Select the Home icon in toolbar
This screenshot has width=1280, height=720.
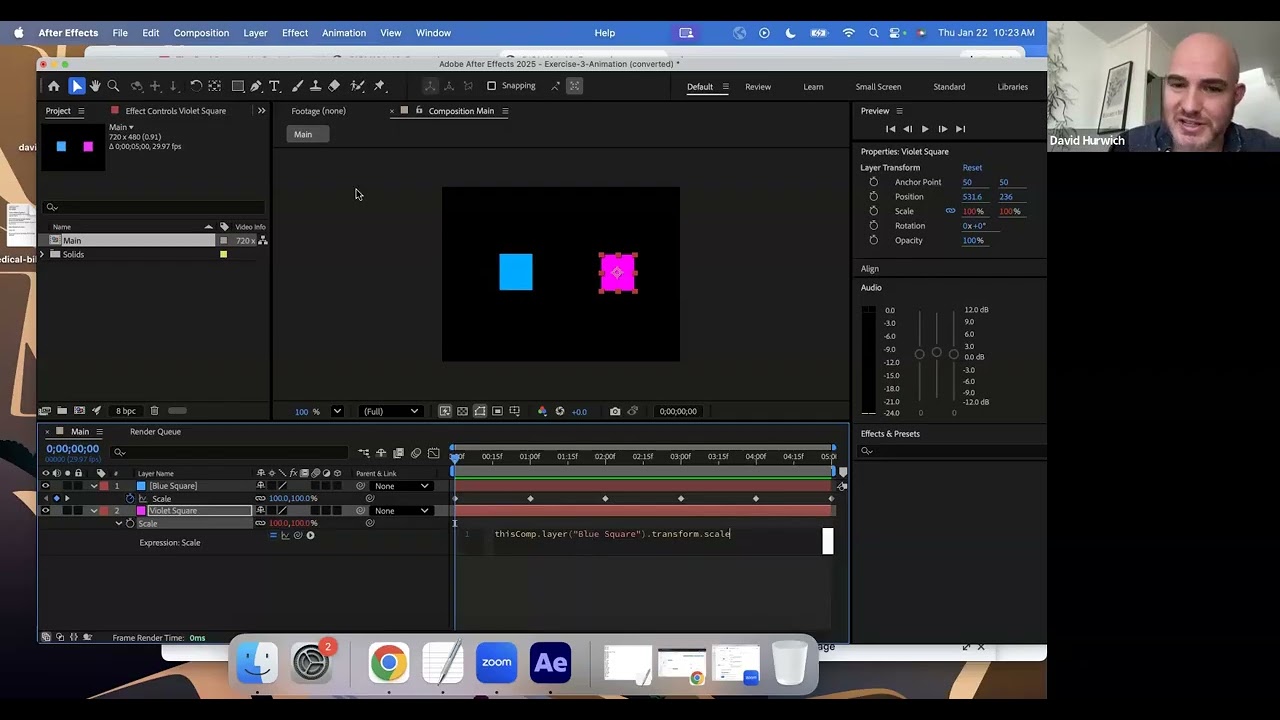54,86
